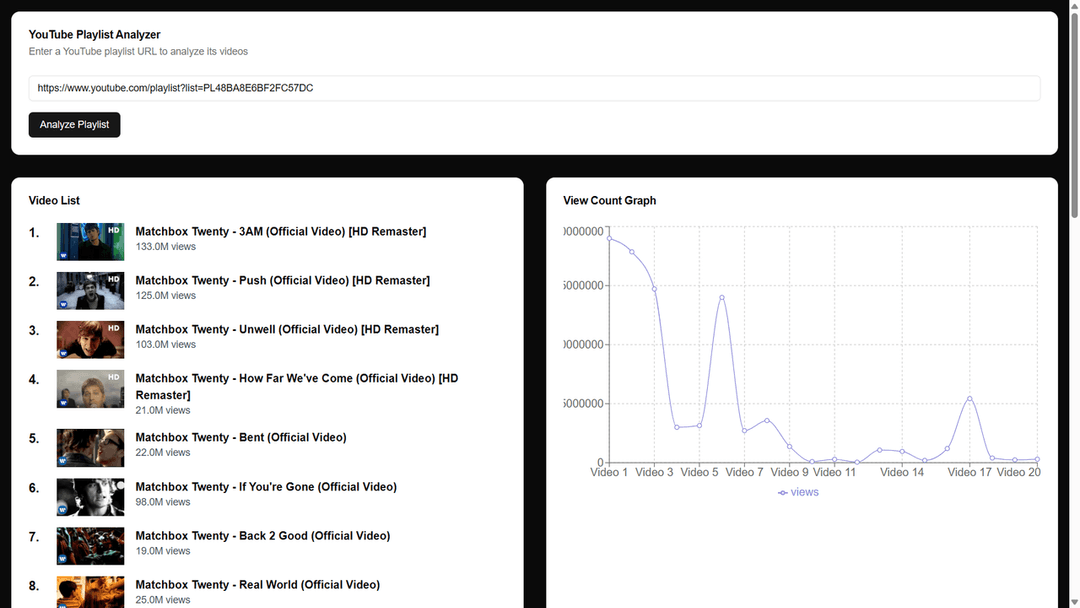Select the Back 2 Good title

263,536
